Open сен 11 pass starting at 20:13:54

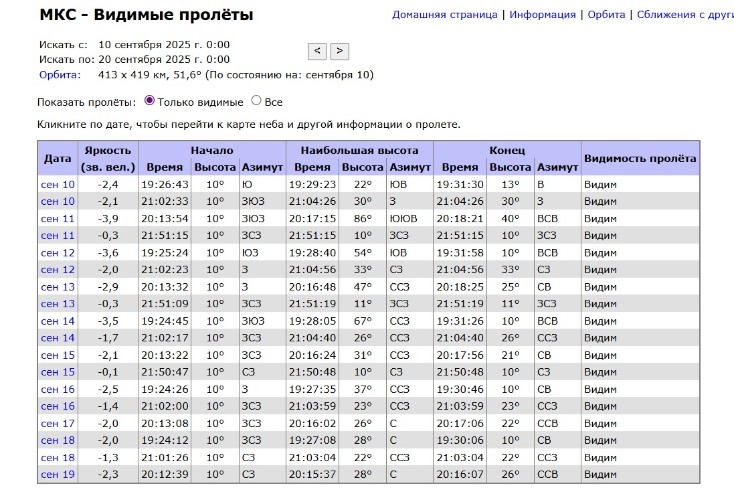pyautogui.click(x=58, y=219)
